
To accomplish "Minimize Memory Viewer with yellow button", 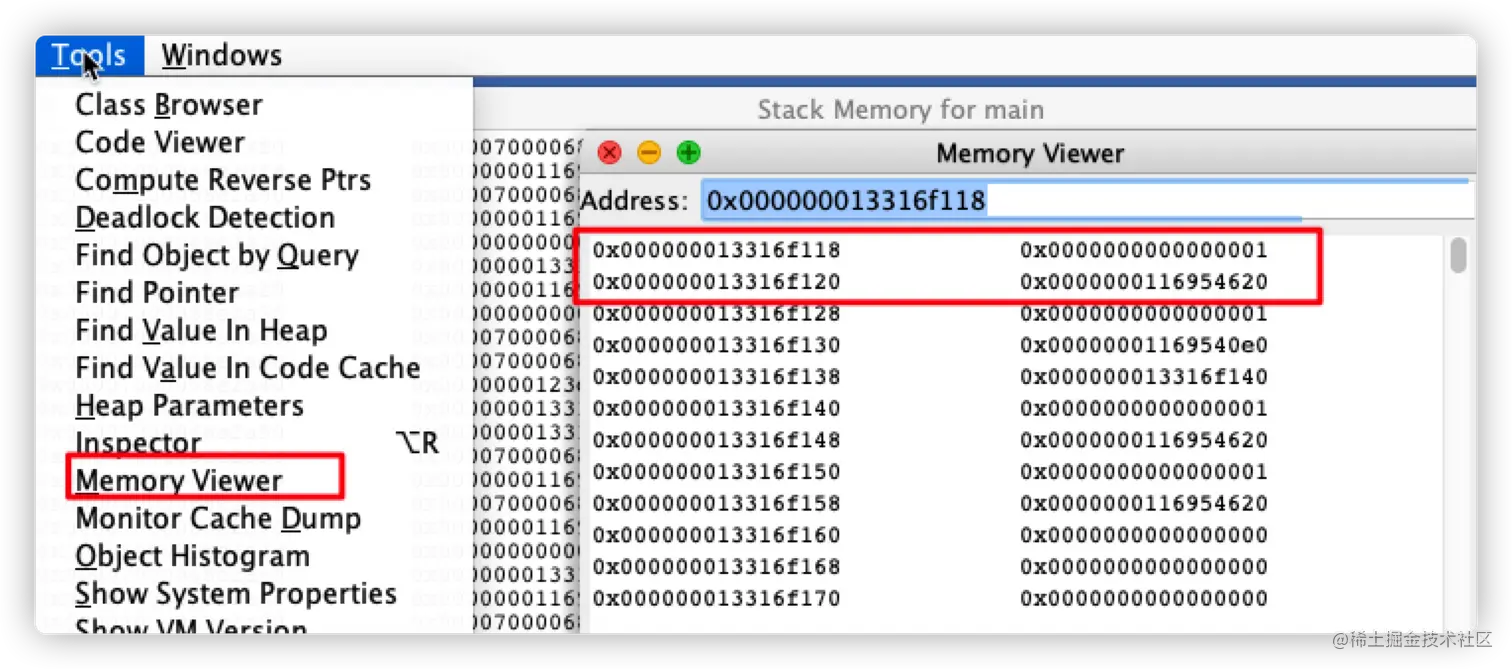I will (649, 153).
